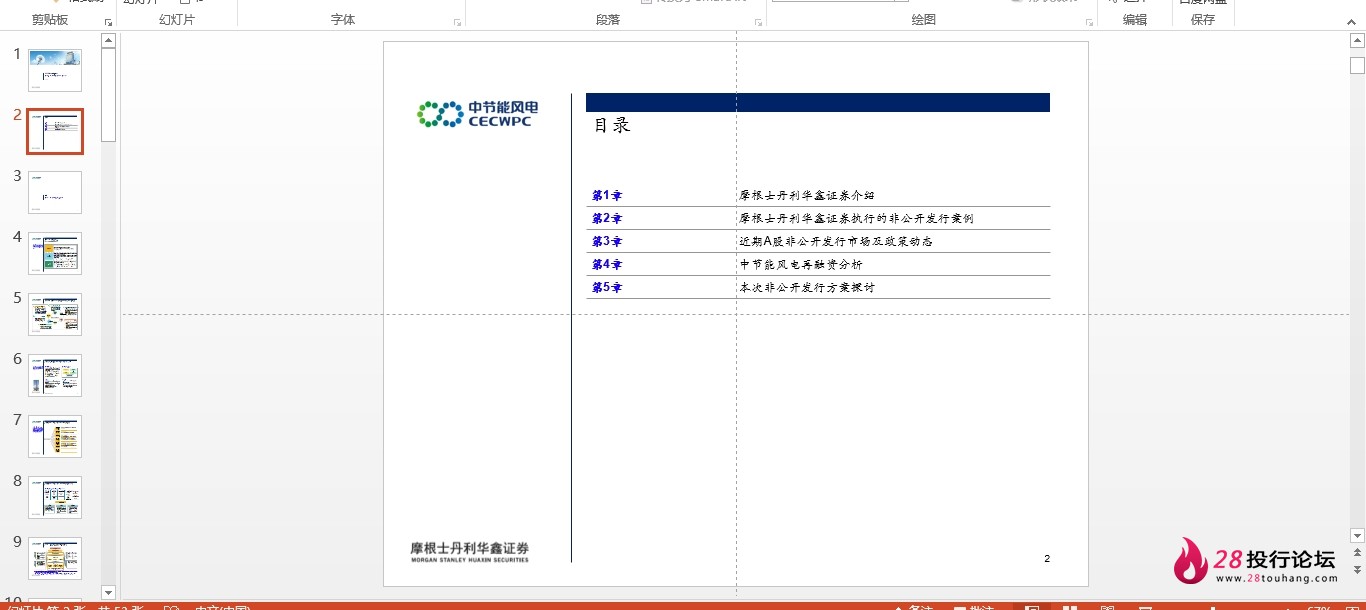Open the 段落 paragraph dialog launcher

[758, 21]
